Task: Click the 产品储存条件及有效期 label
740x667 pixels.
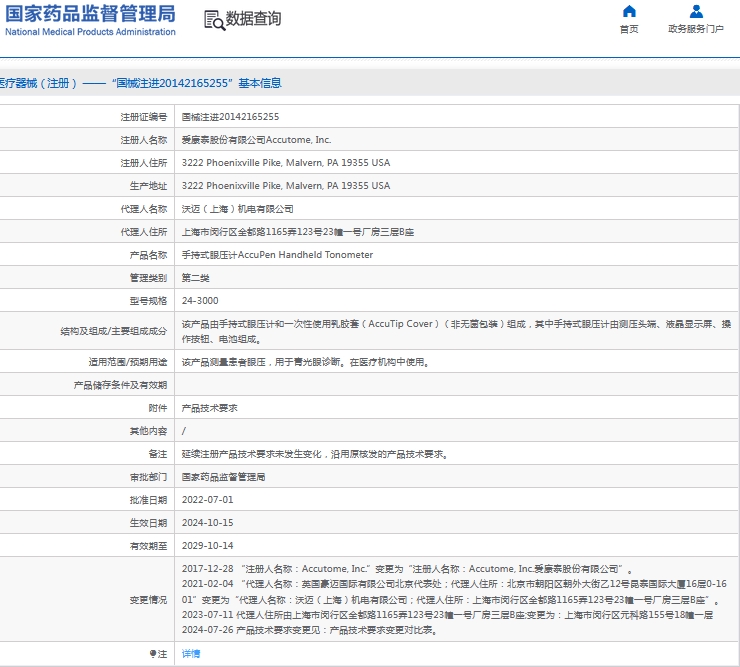Action: [x=120, y=385]
